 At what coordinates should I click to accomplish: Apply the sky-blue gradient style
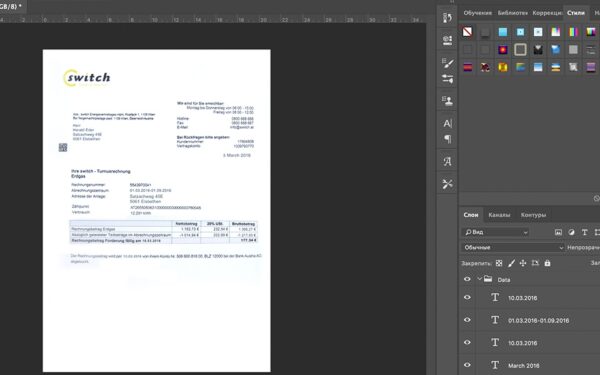[538, 67]
